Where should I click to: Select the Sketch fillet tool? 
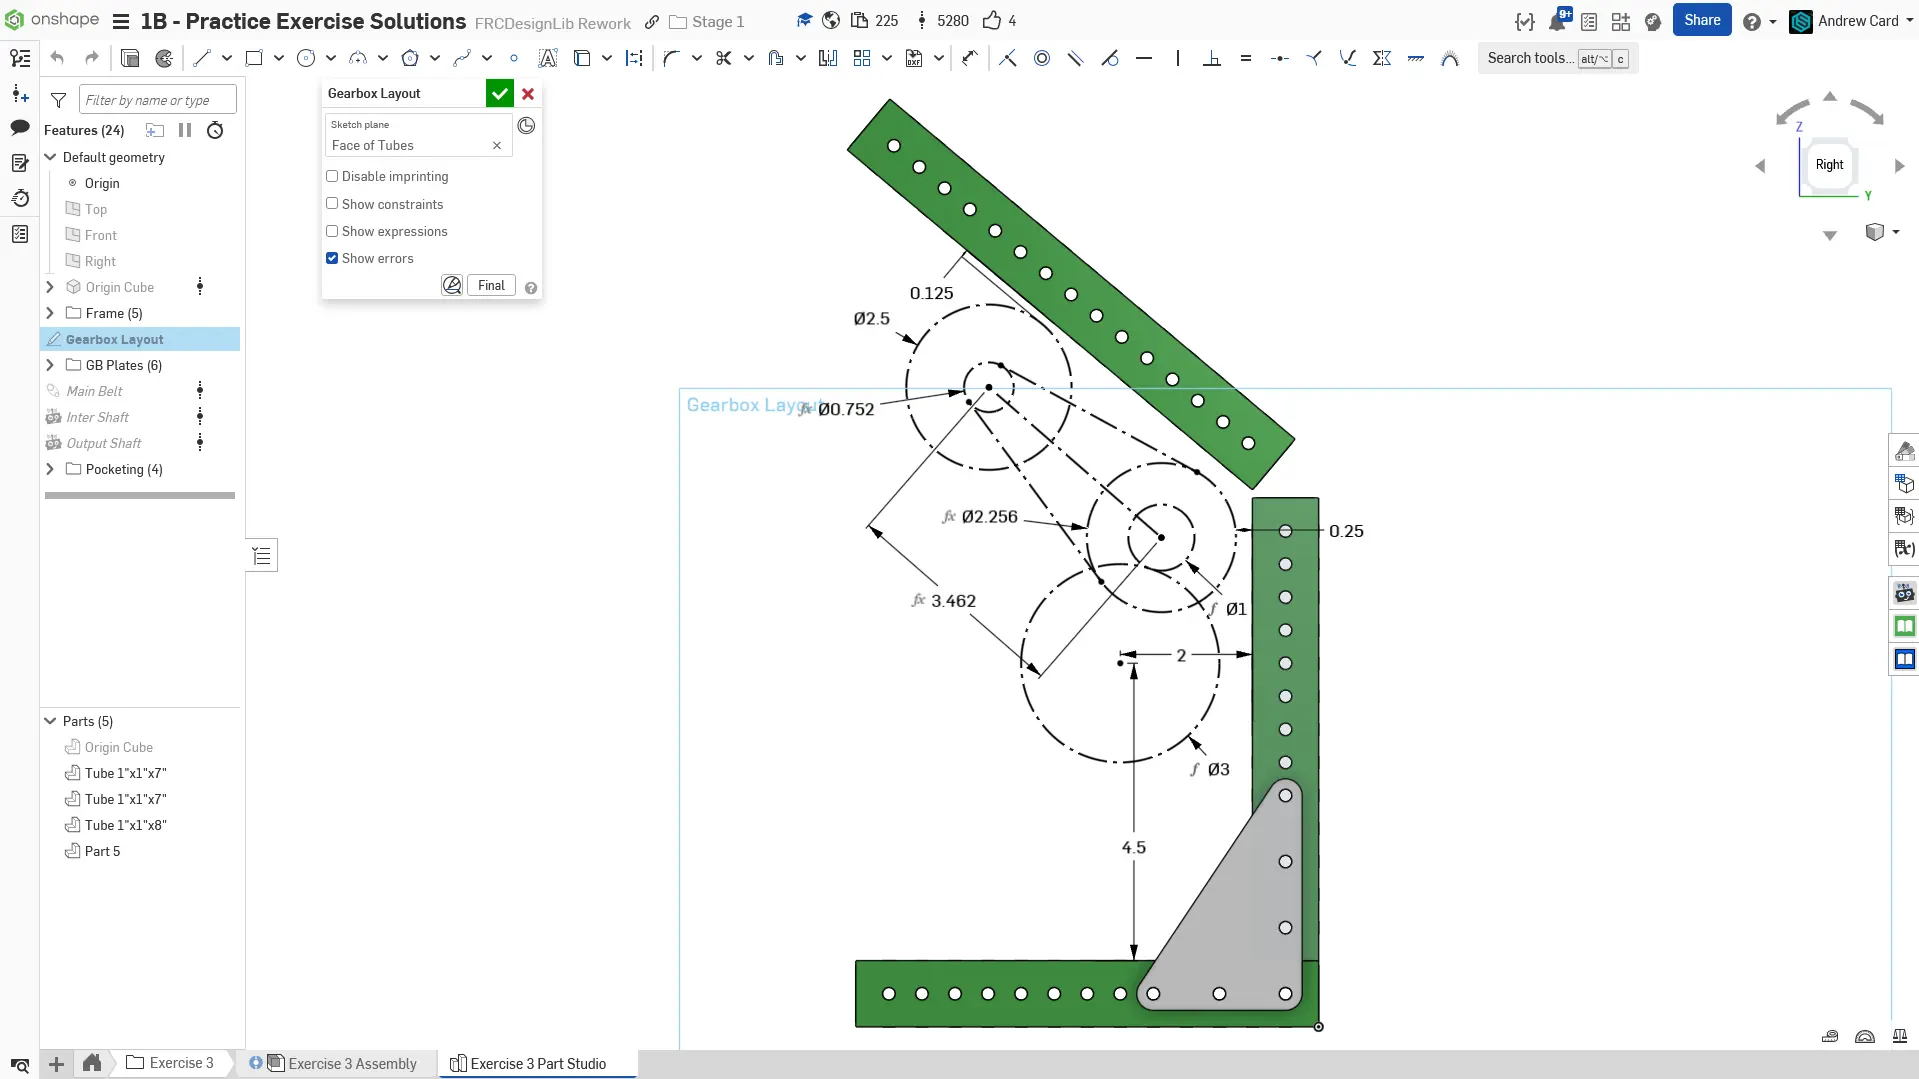coord(671,58)
